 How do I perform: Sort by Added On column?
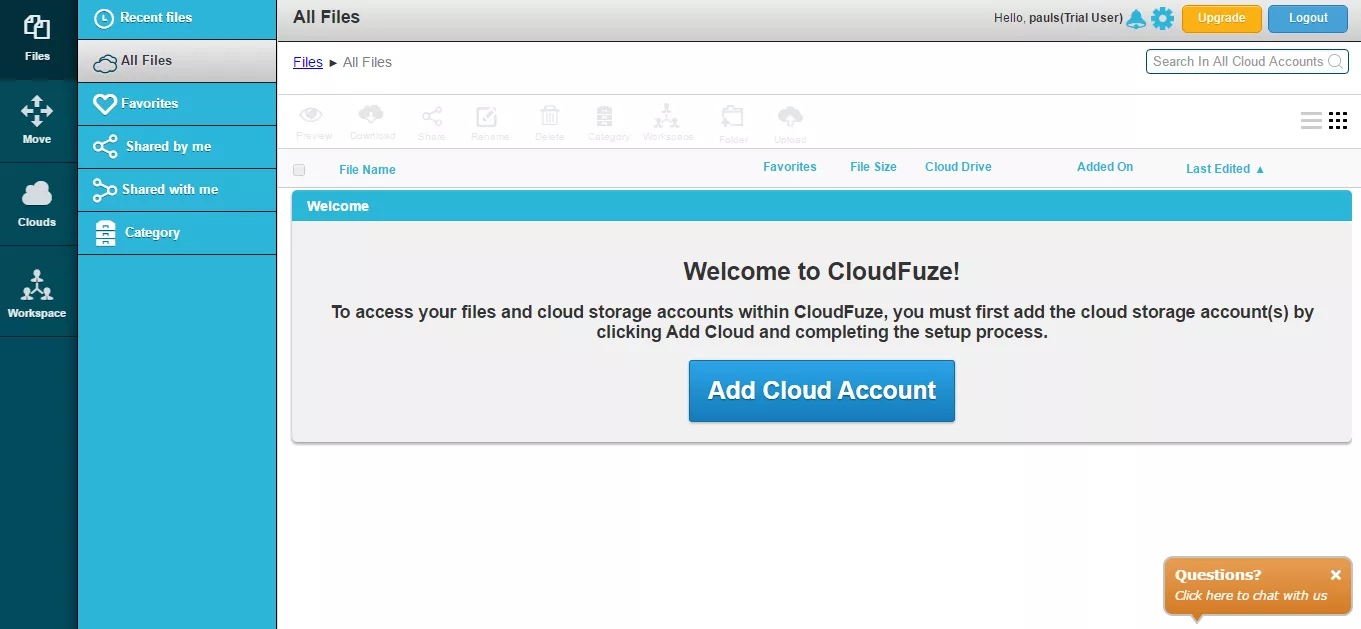1105,167
